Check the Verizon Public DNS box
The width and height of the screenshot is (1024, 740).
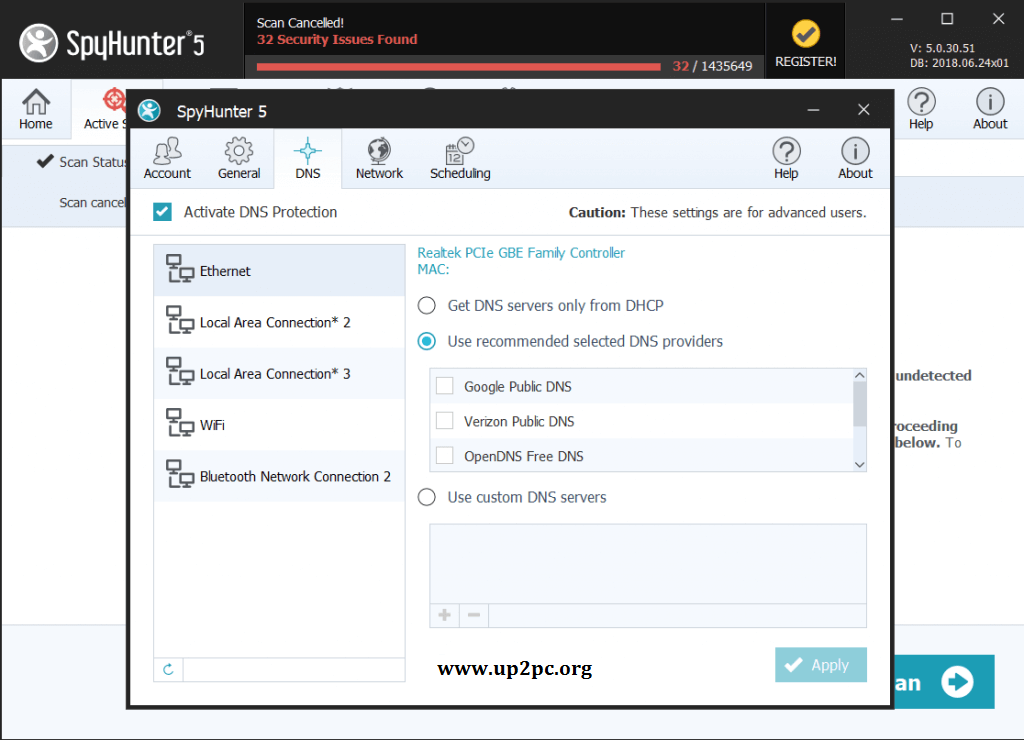coord(445,421)
